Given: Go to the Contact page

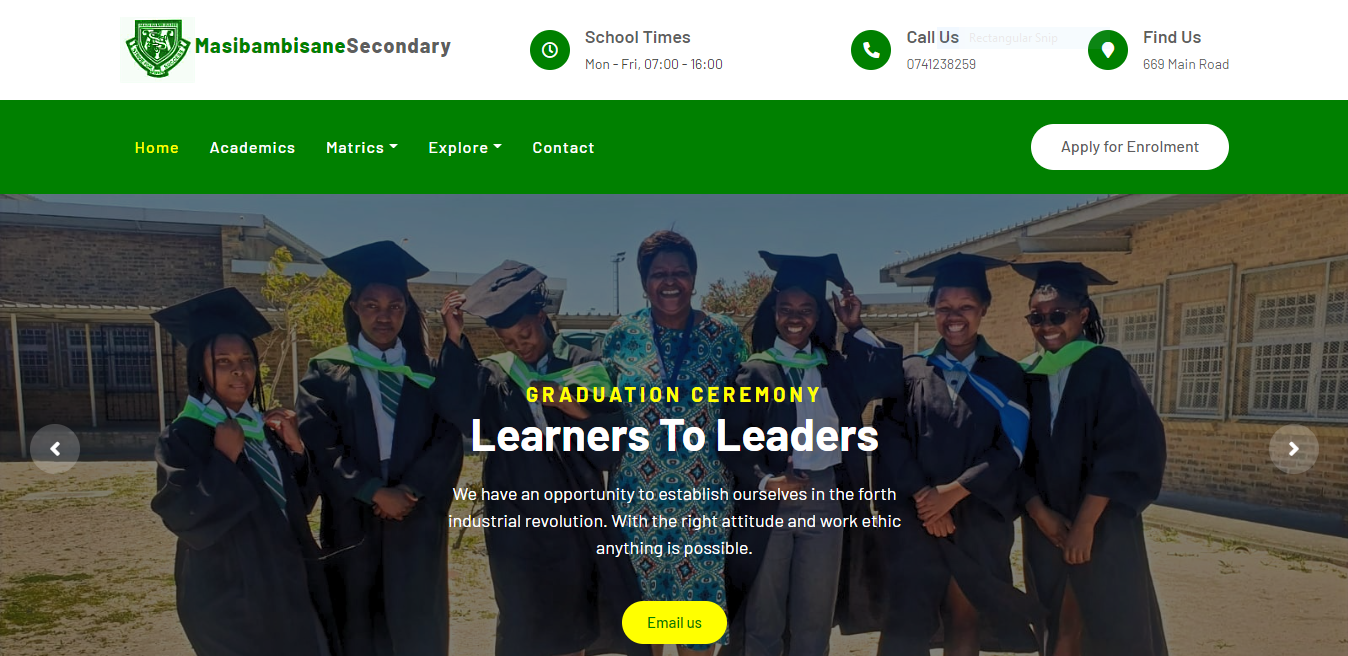Looking at the screenshot, I should coord(563,147).
